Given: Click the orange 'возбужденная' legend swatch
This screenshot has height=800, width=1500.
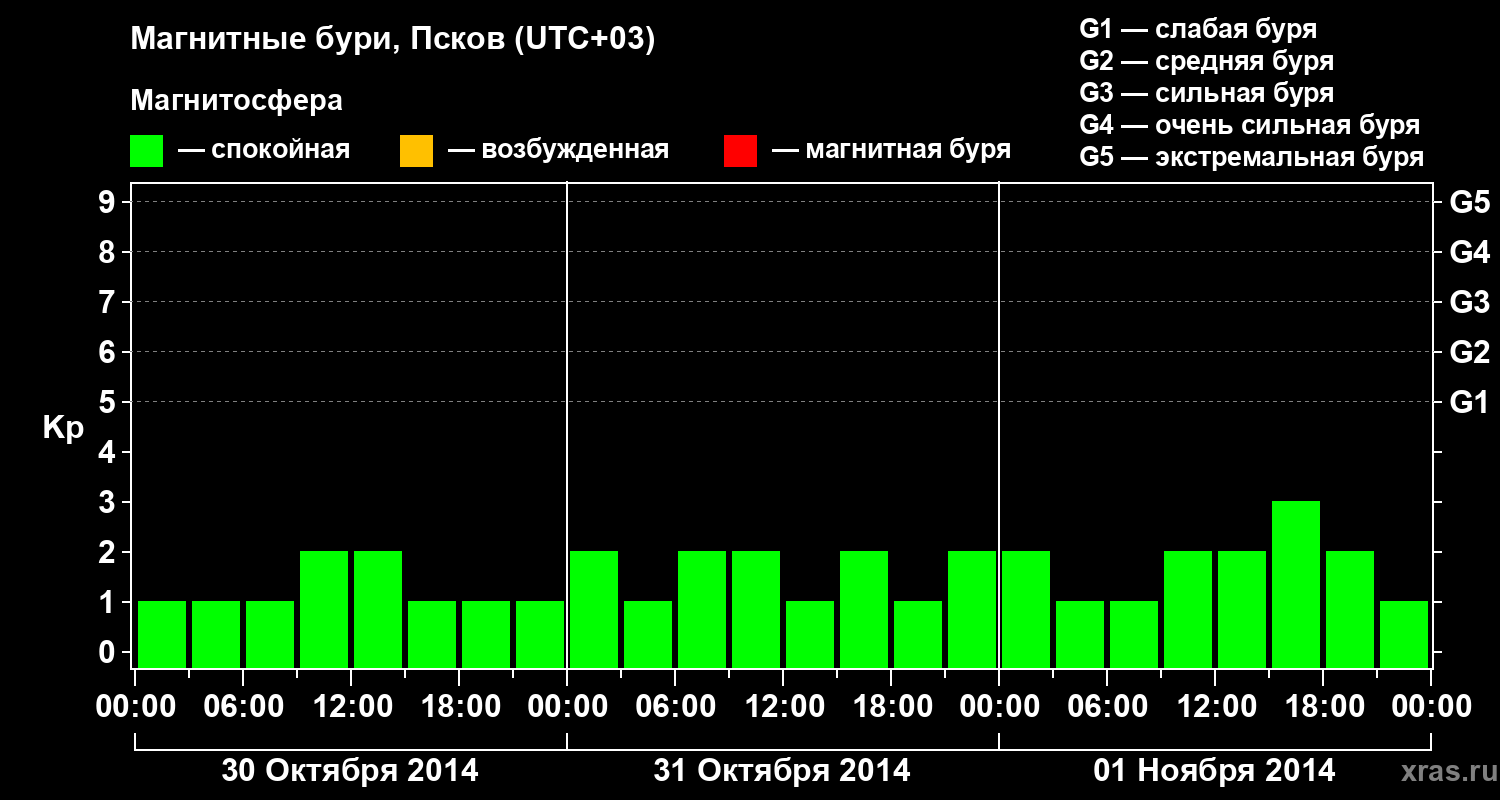Looking at the screenshot, I should point(416,151).
